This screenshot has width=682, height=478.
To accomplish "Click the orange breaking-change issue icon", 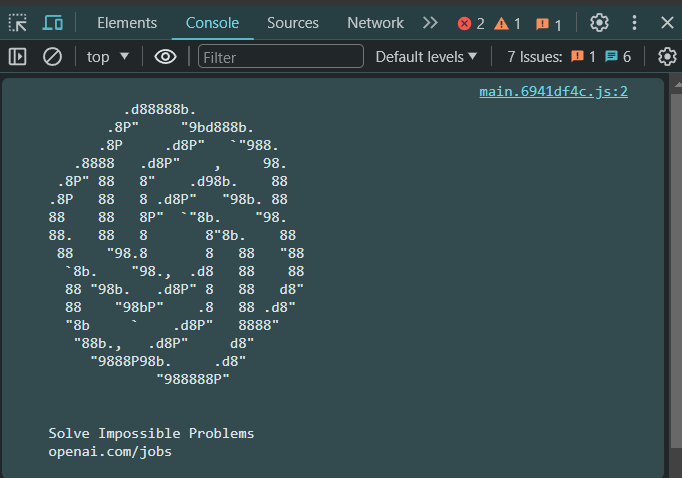I will pos(577,57).
